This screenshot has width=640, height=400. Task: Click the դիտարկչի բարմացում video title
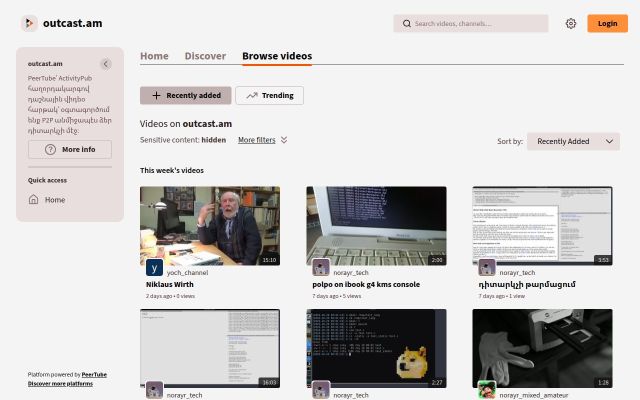pyautogui.click(x=527, y=284)
